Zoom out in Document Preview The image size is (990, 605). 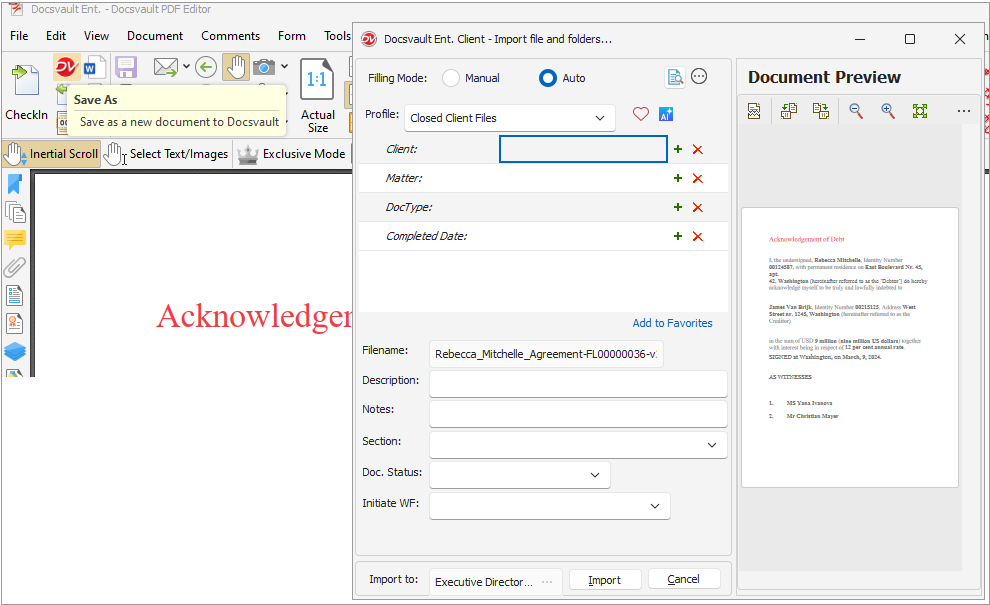(x=856, y=111)
